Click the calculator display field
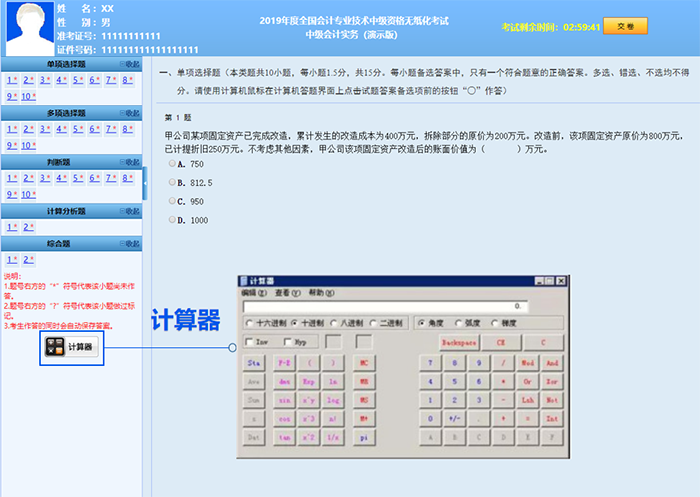This screenshot has width=700, height=497. click(x=385, y=306)
